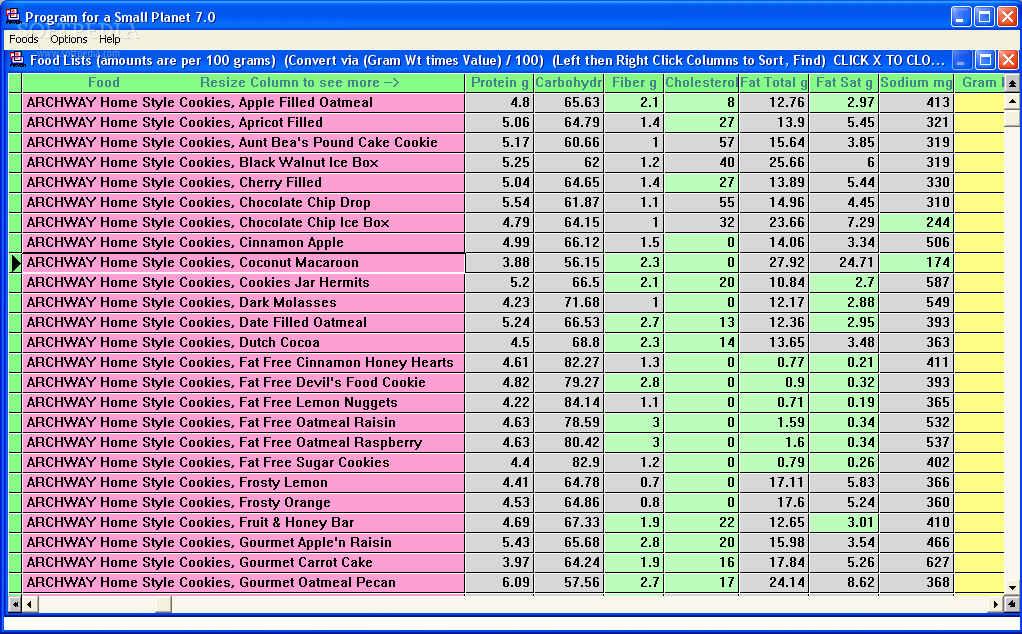
Task: Select Gourmet Apple'n Raisin row
Action: point(244,542)
